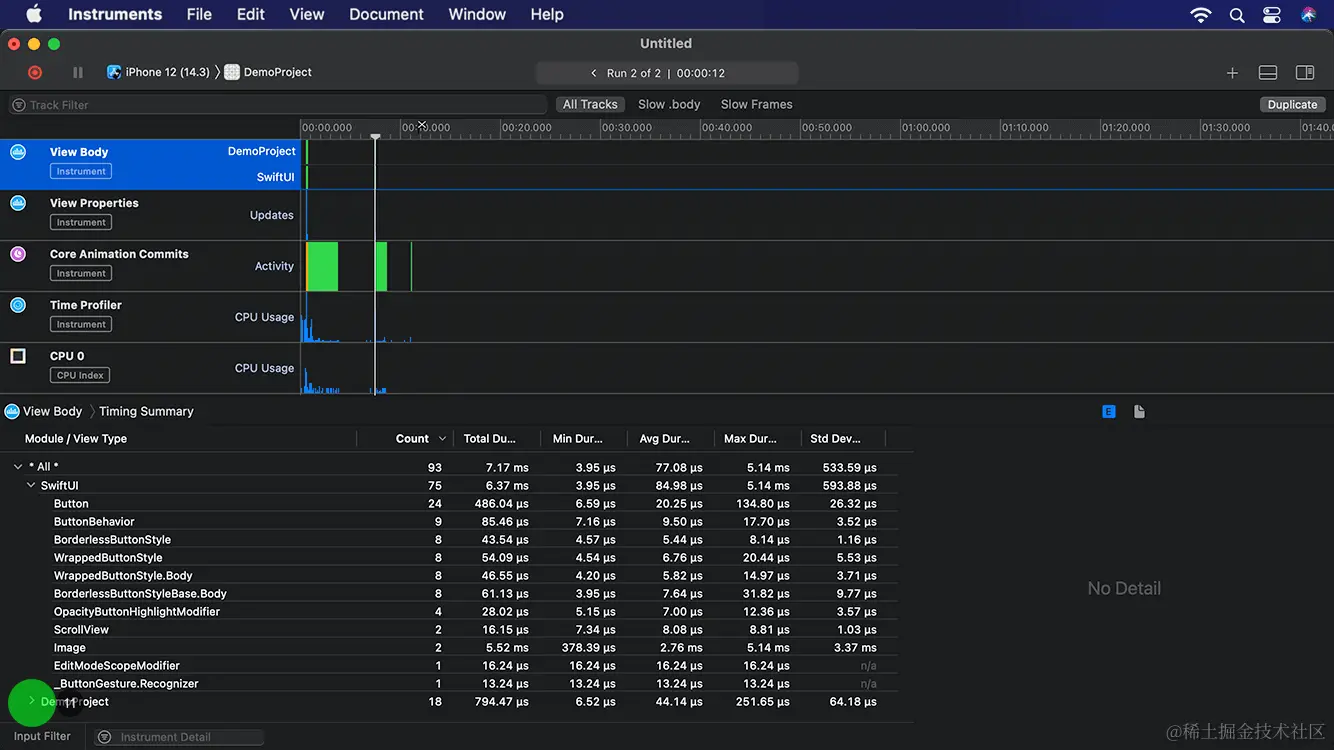This screenshot has height=750, width=1334.
Task: Open the File menu
Action: [x=199, y=14]
